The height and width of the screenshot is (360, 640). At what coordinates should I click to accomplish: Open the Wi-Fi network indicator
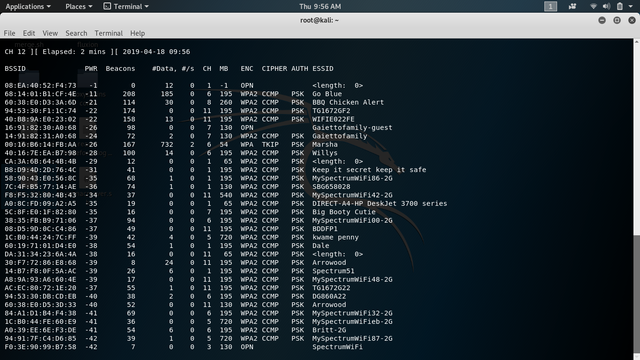593,6
